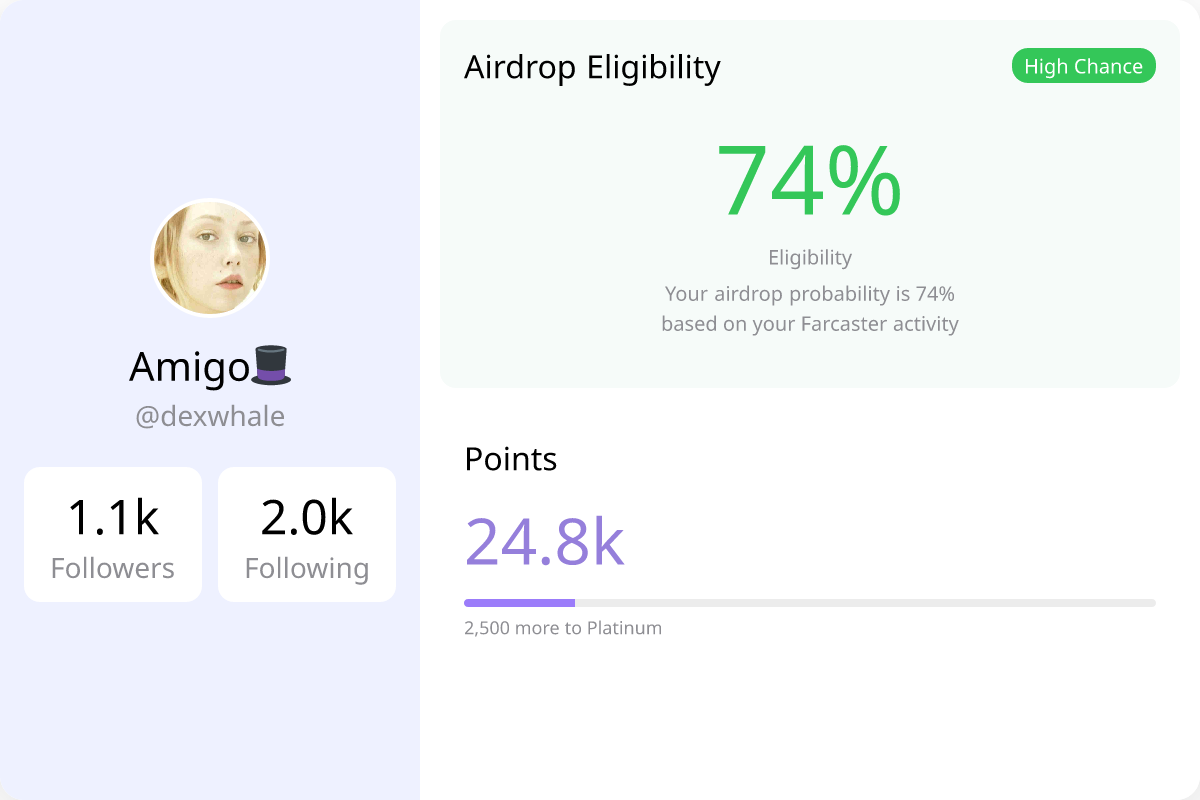
Task: Click the top hat emoji beside Amigo
Action: [x=271, y=366]
